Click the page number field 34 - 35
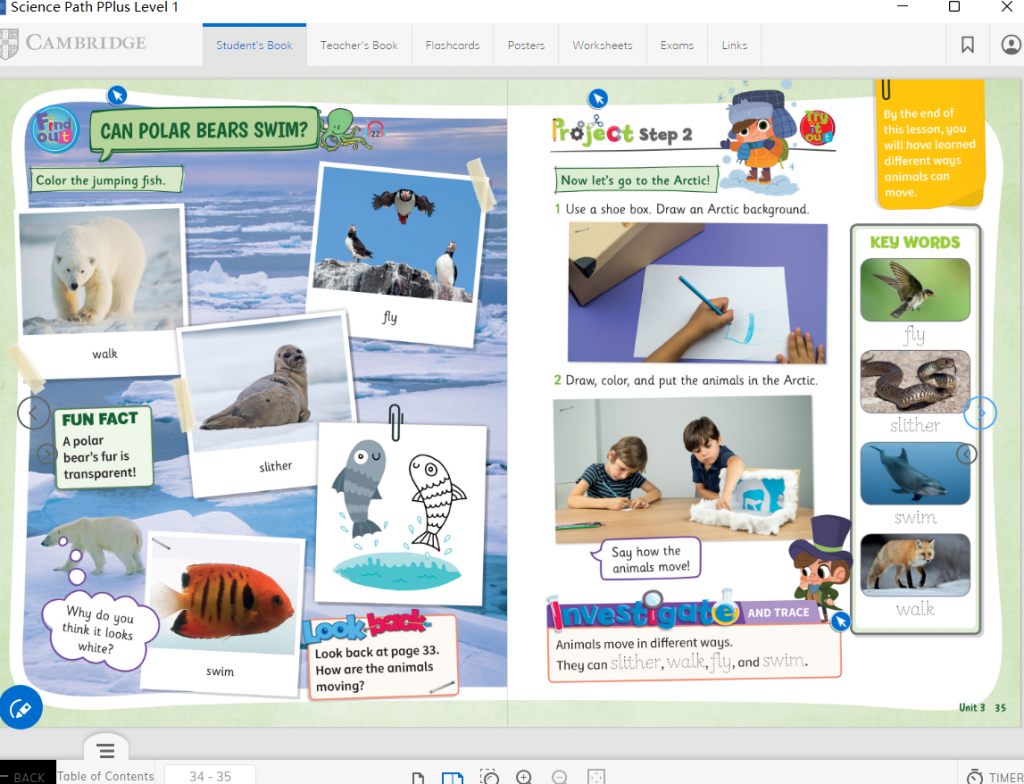The height and width of the screenshot is (784, 1024). 210,776
